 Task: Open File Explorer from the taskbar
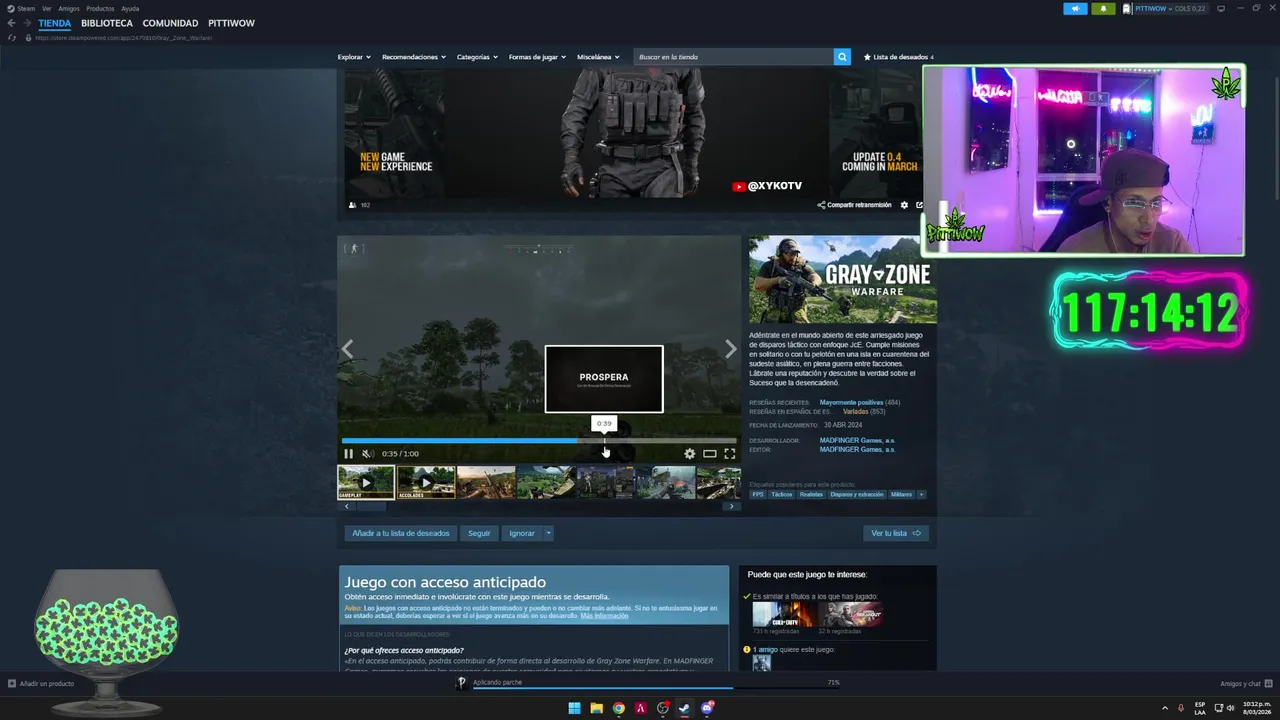(x=596, y=708)
